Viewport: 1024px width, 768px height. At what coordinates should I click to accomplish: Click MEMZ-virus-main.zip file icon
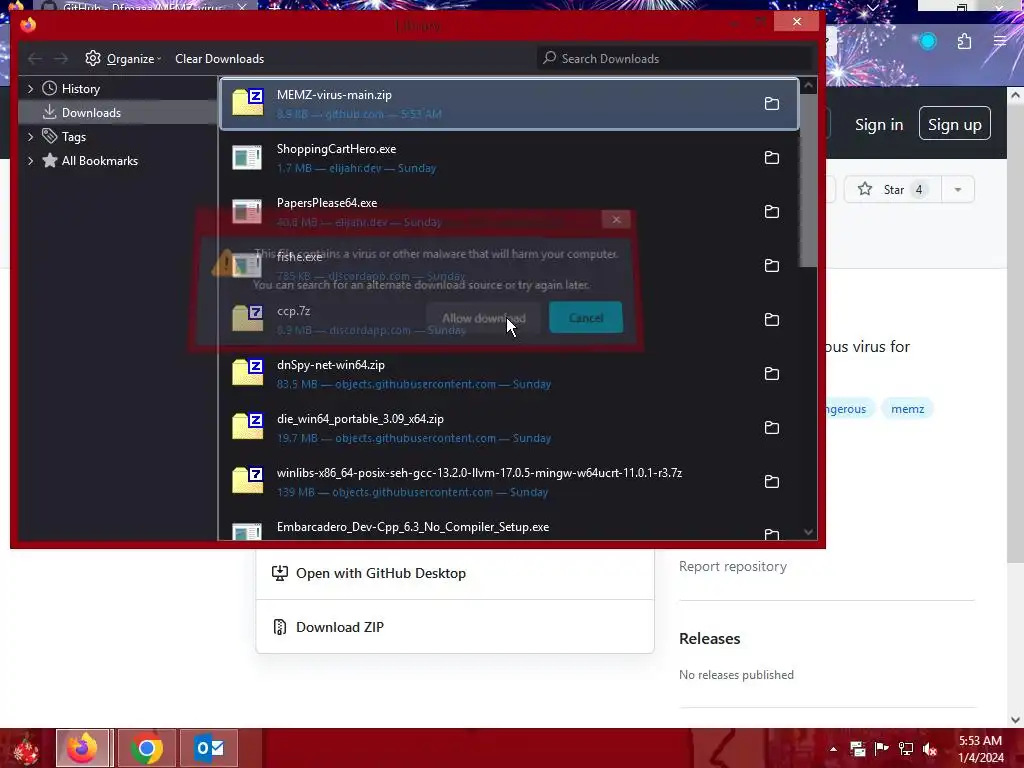click(248, 103)
